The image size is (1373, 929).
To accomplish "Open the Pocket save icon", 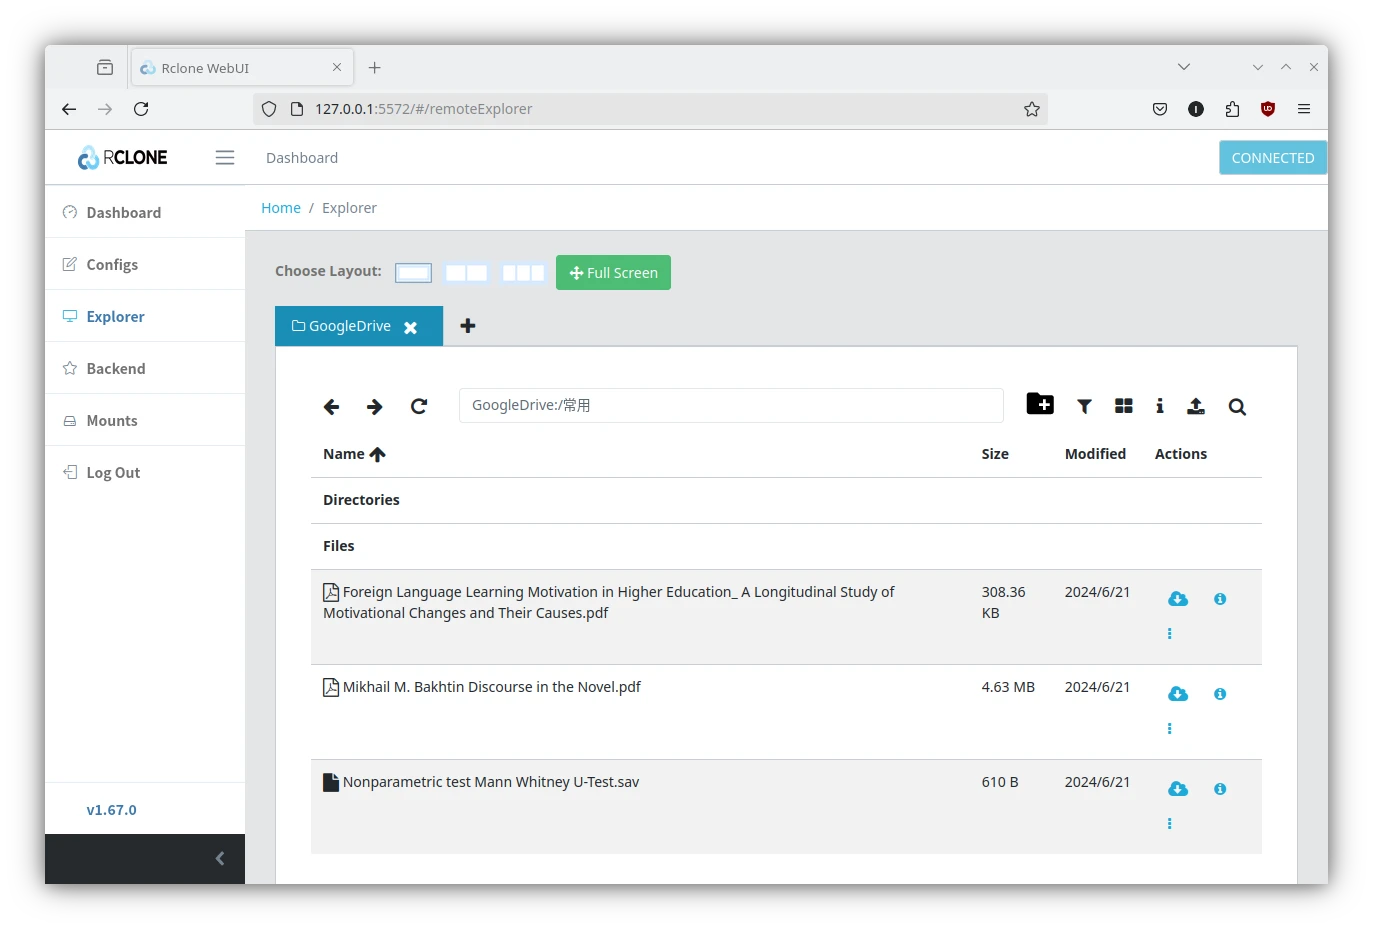I will point(1160,109).
